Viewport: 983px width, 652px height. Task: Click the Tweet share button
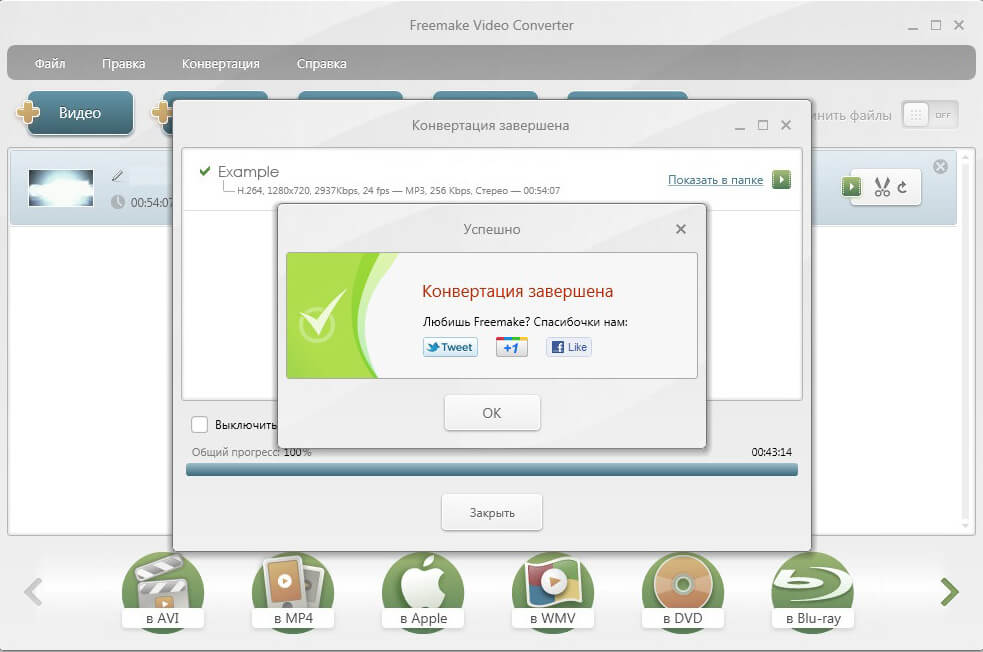tap(450, 347)
